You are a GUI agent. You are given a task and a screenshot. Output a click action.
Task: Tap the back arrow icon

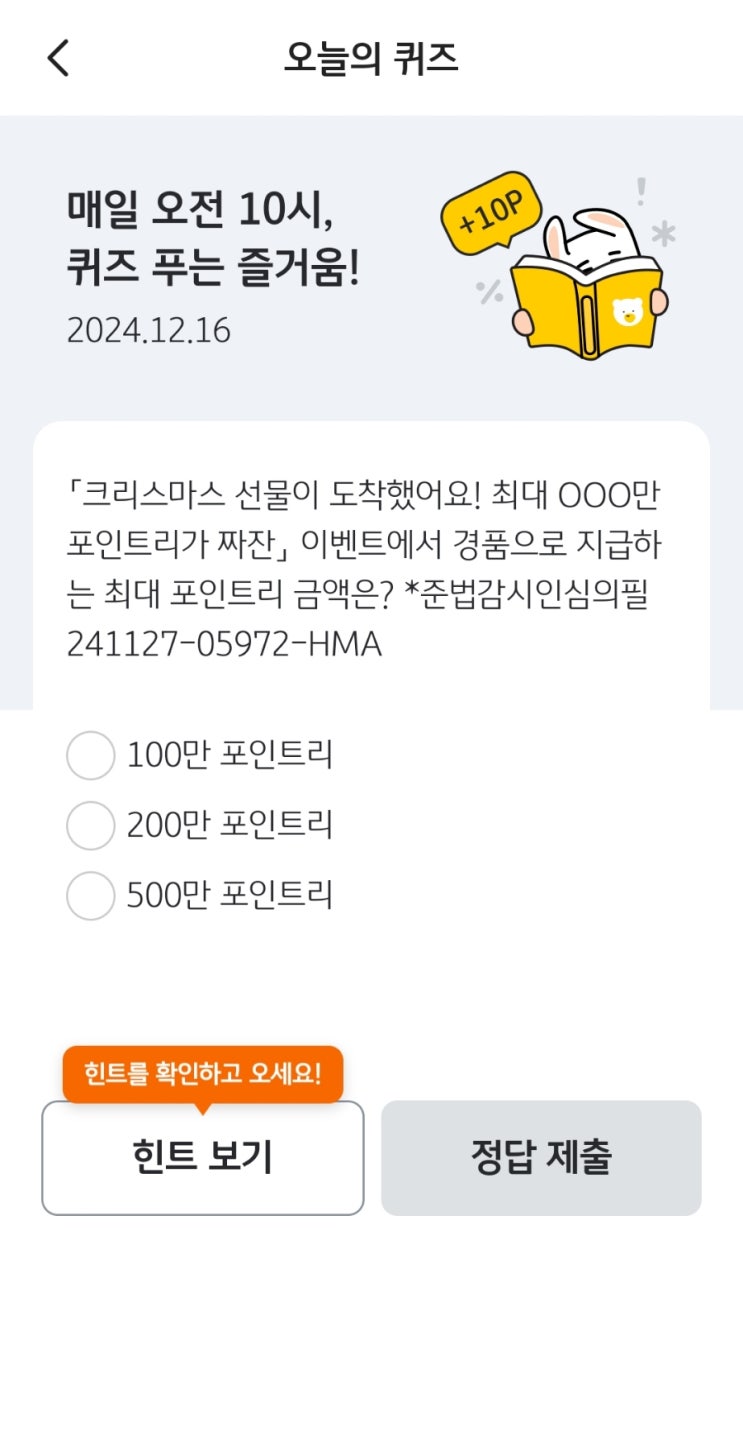point(58,59)
